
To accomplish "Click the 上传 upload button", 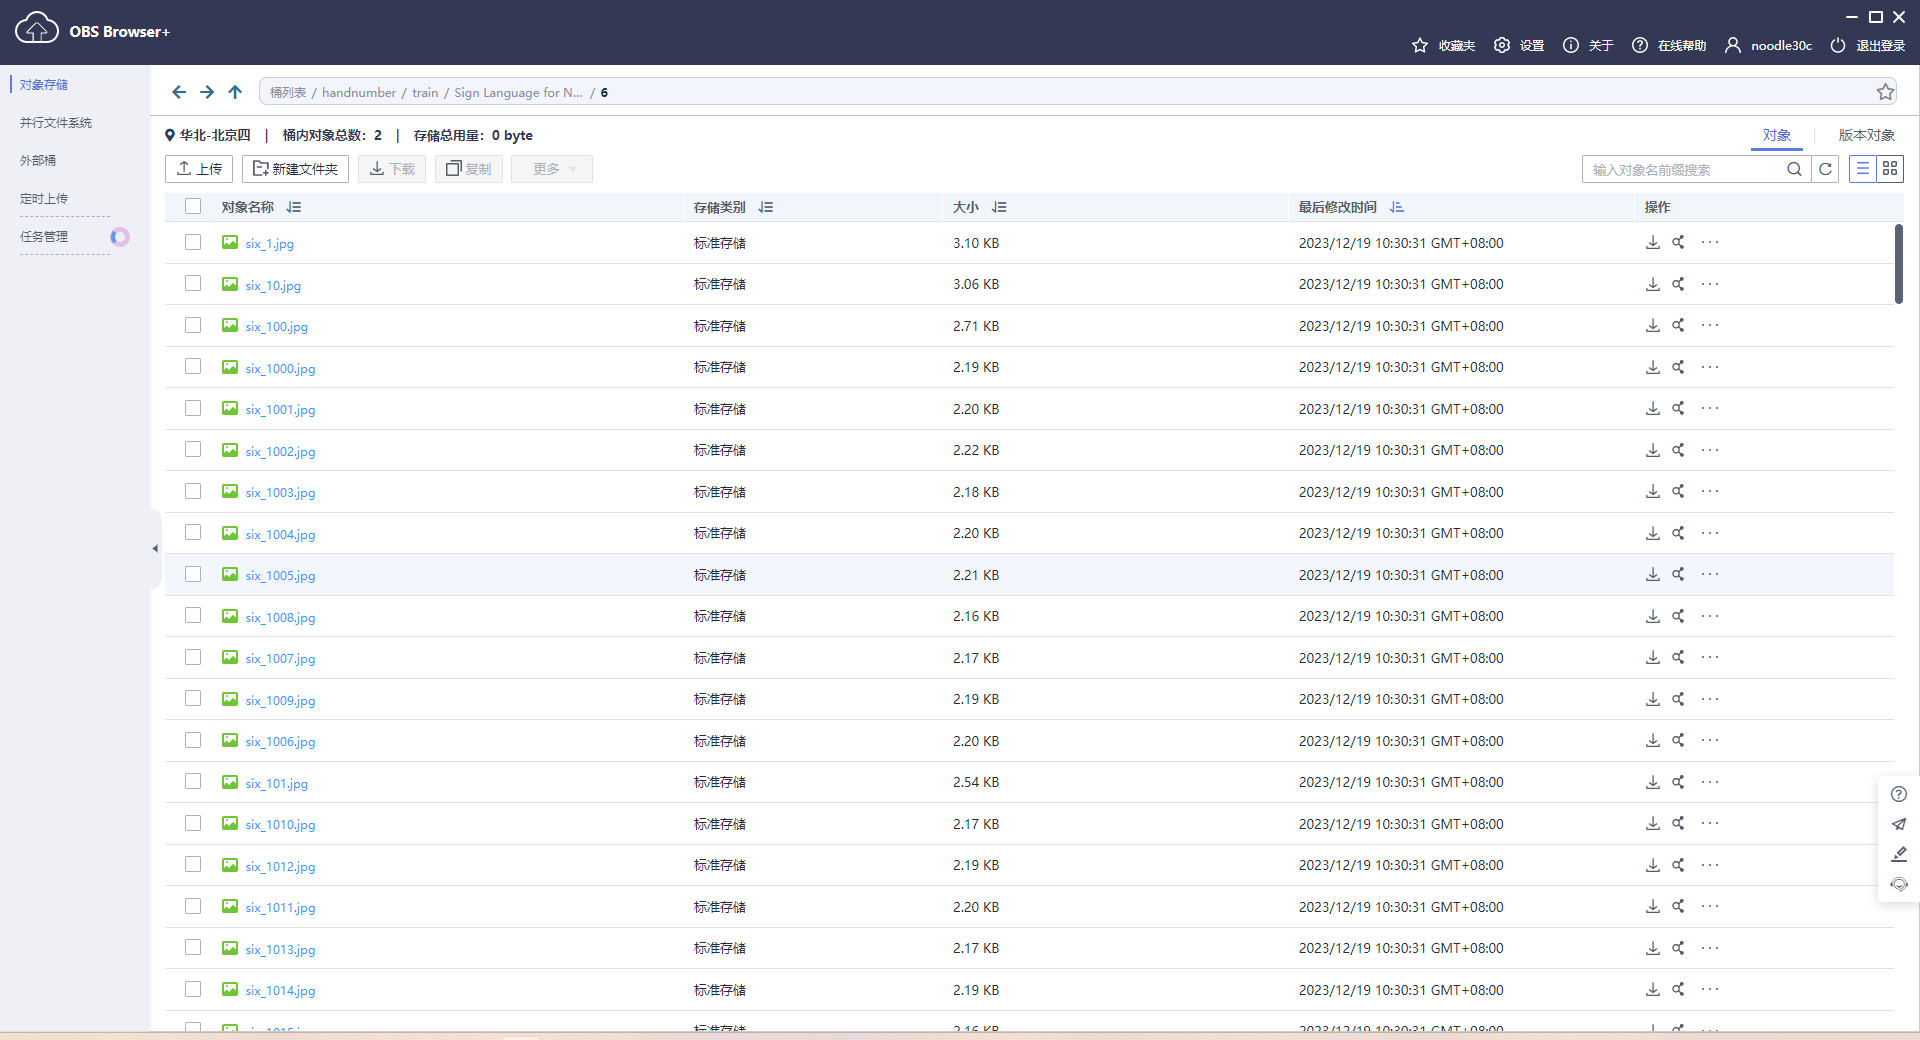I will pos(199,169).
